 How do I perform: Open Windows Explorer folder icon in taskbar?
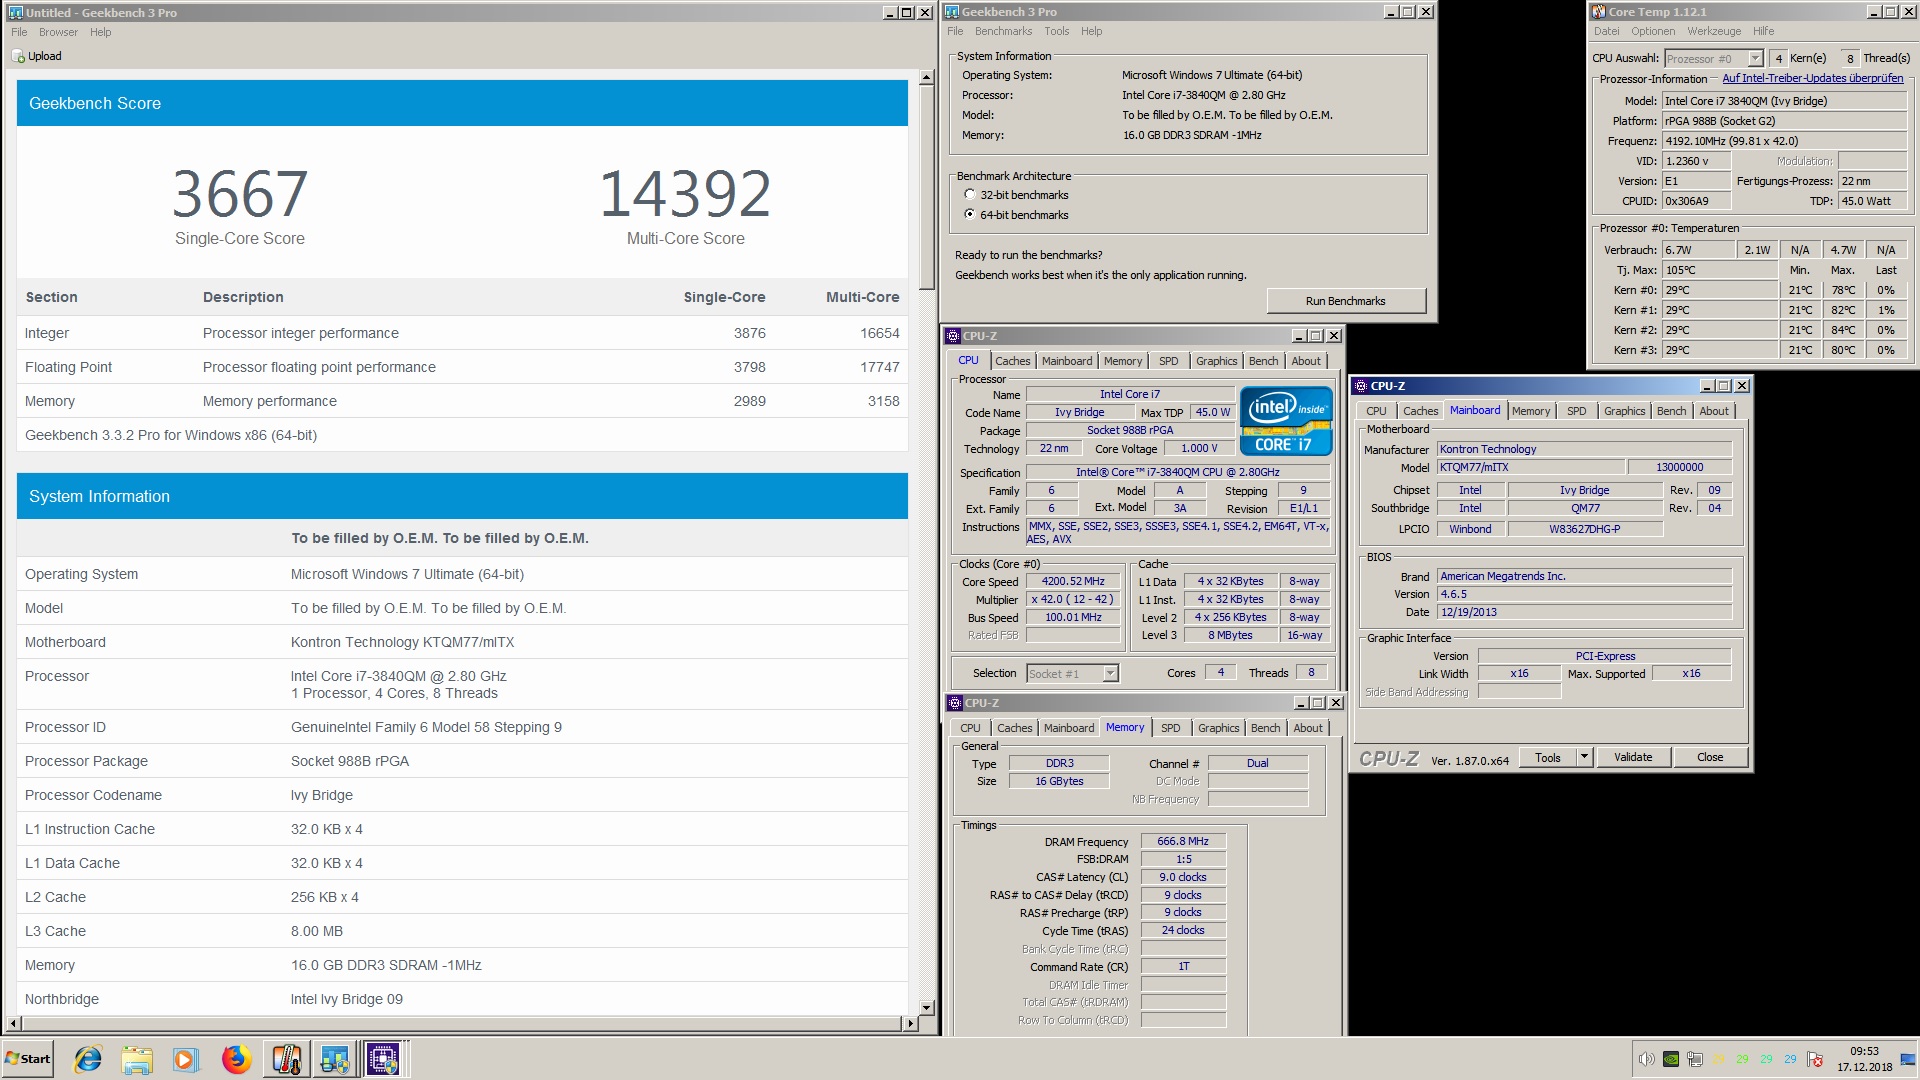tap(137, 1059)
